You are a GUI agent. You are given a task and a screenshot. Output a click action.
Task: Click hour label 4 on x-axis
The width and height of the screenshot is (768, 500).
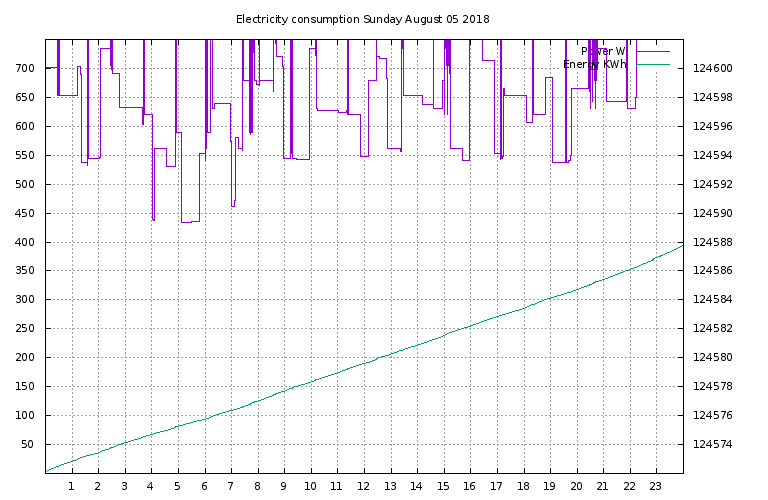(151, 486)
